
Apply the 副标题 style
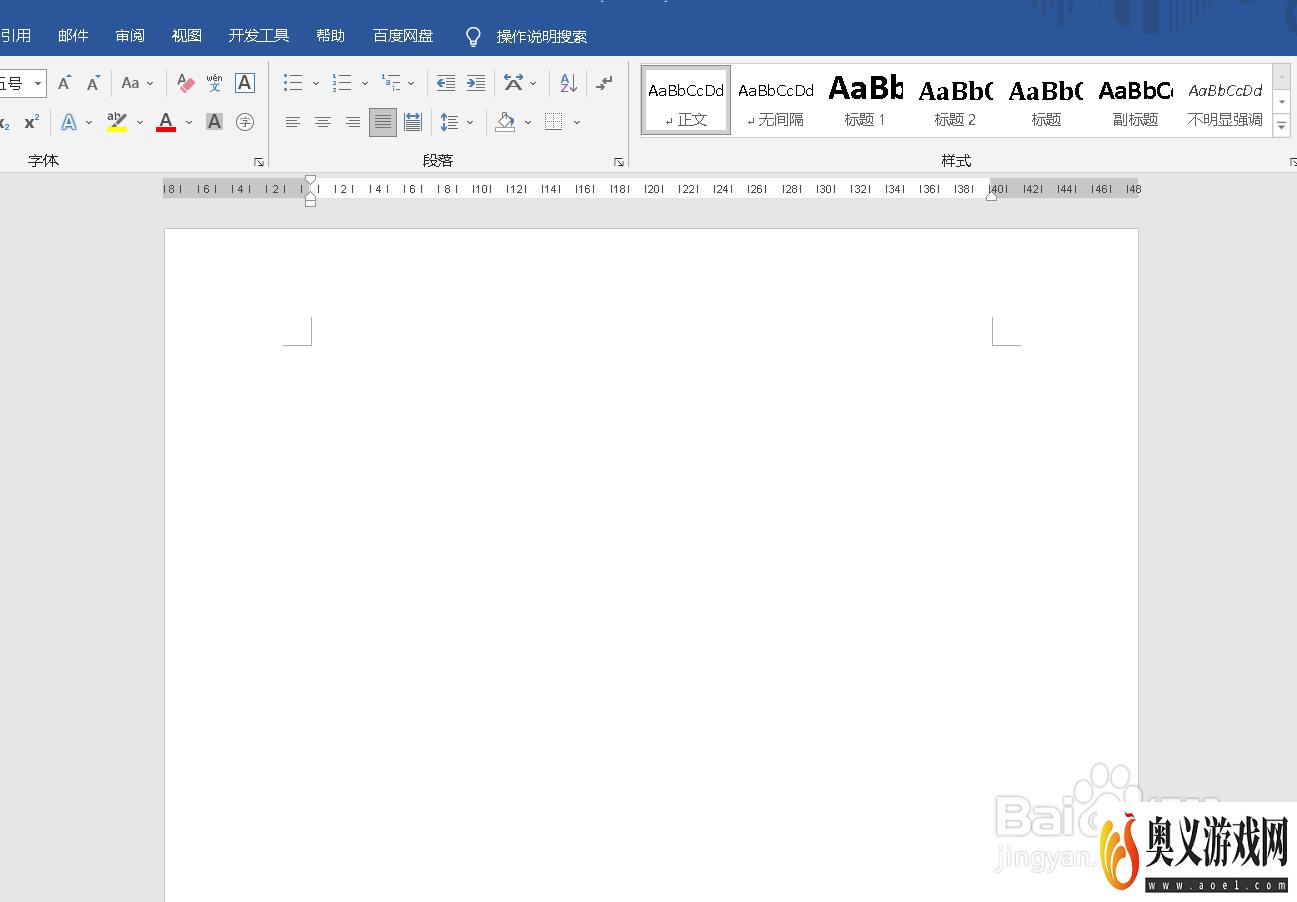[1135, 100]
